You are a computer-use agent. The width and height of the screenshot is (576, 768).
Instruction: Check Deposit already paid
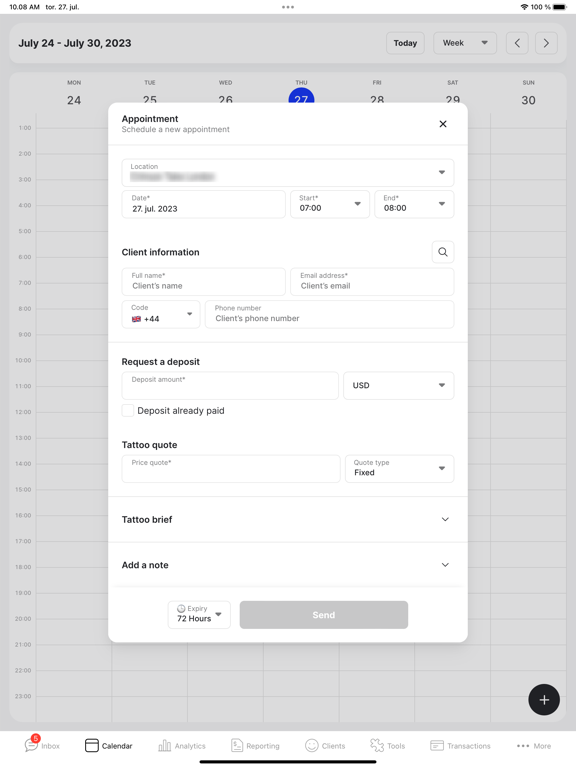(x=128, y=410)
